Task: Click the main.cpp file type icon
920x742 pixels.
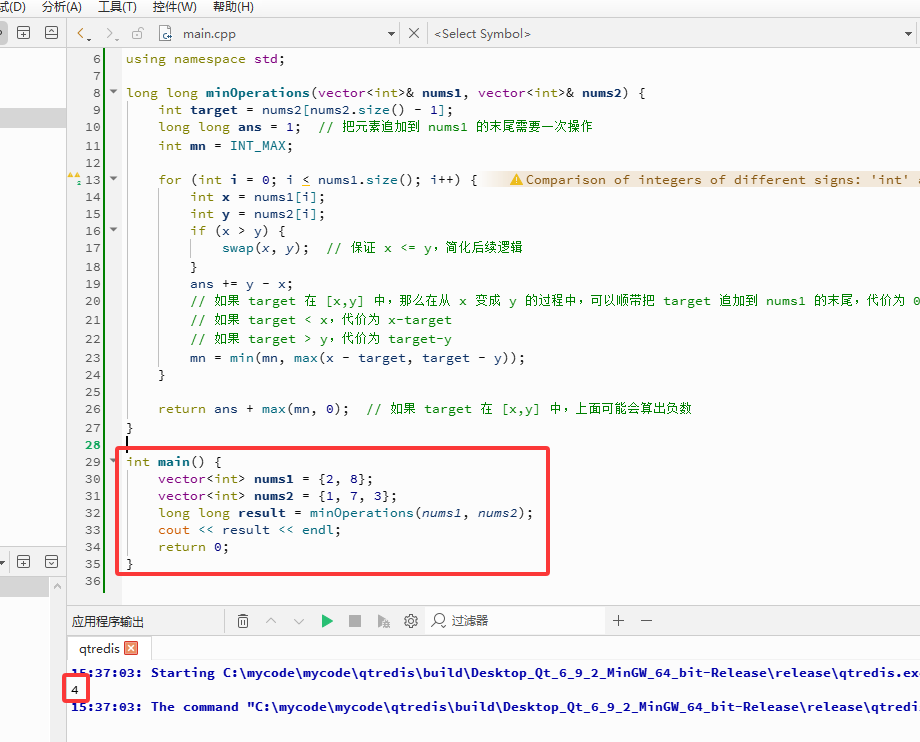Action: click(165, 33)
